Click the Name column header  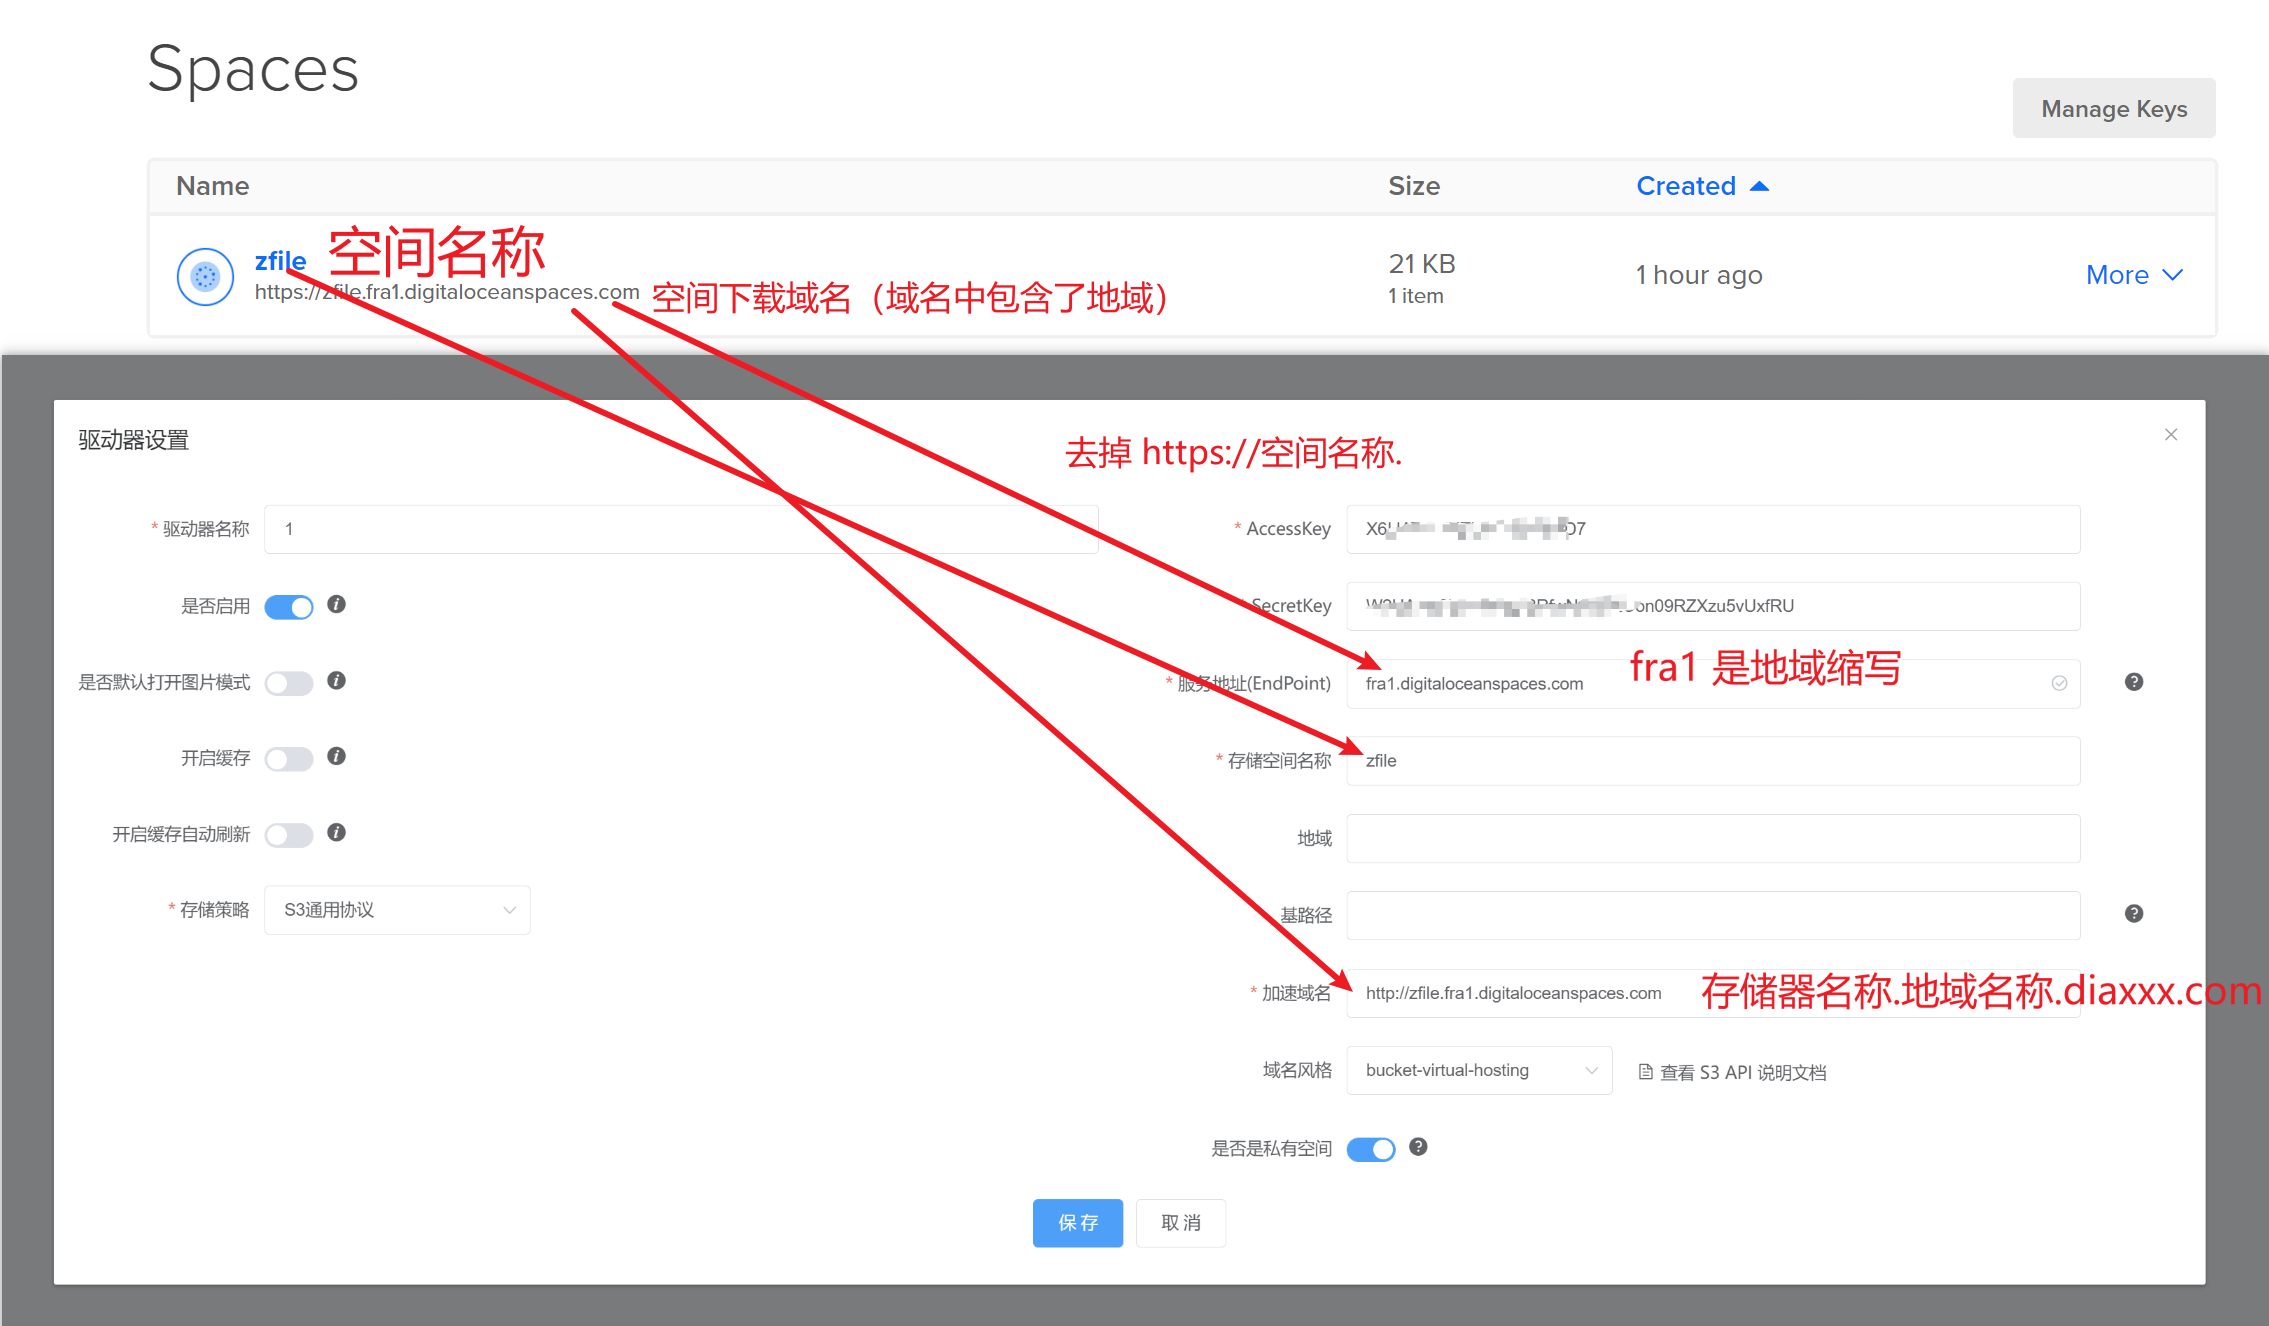click(x=212, y=186)
